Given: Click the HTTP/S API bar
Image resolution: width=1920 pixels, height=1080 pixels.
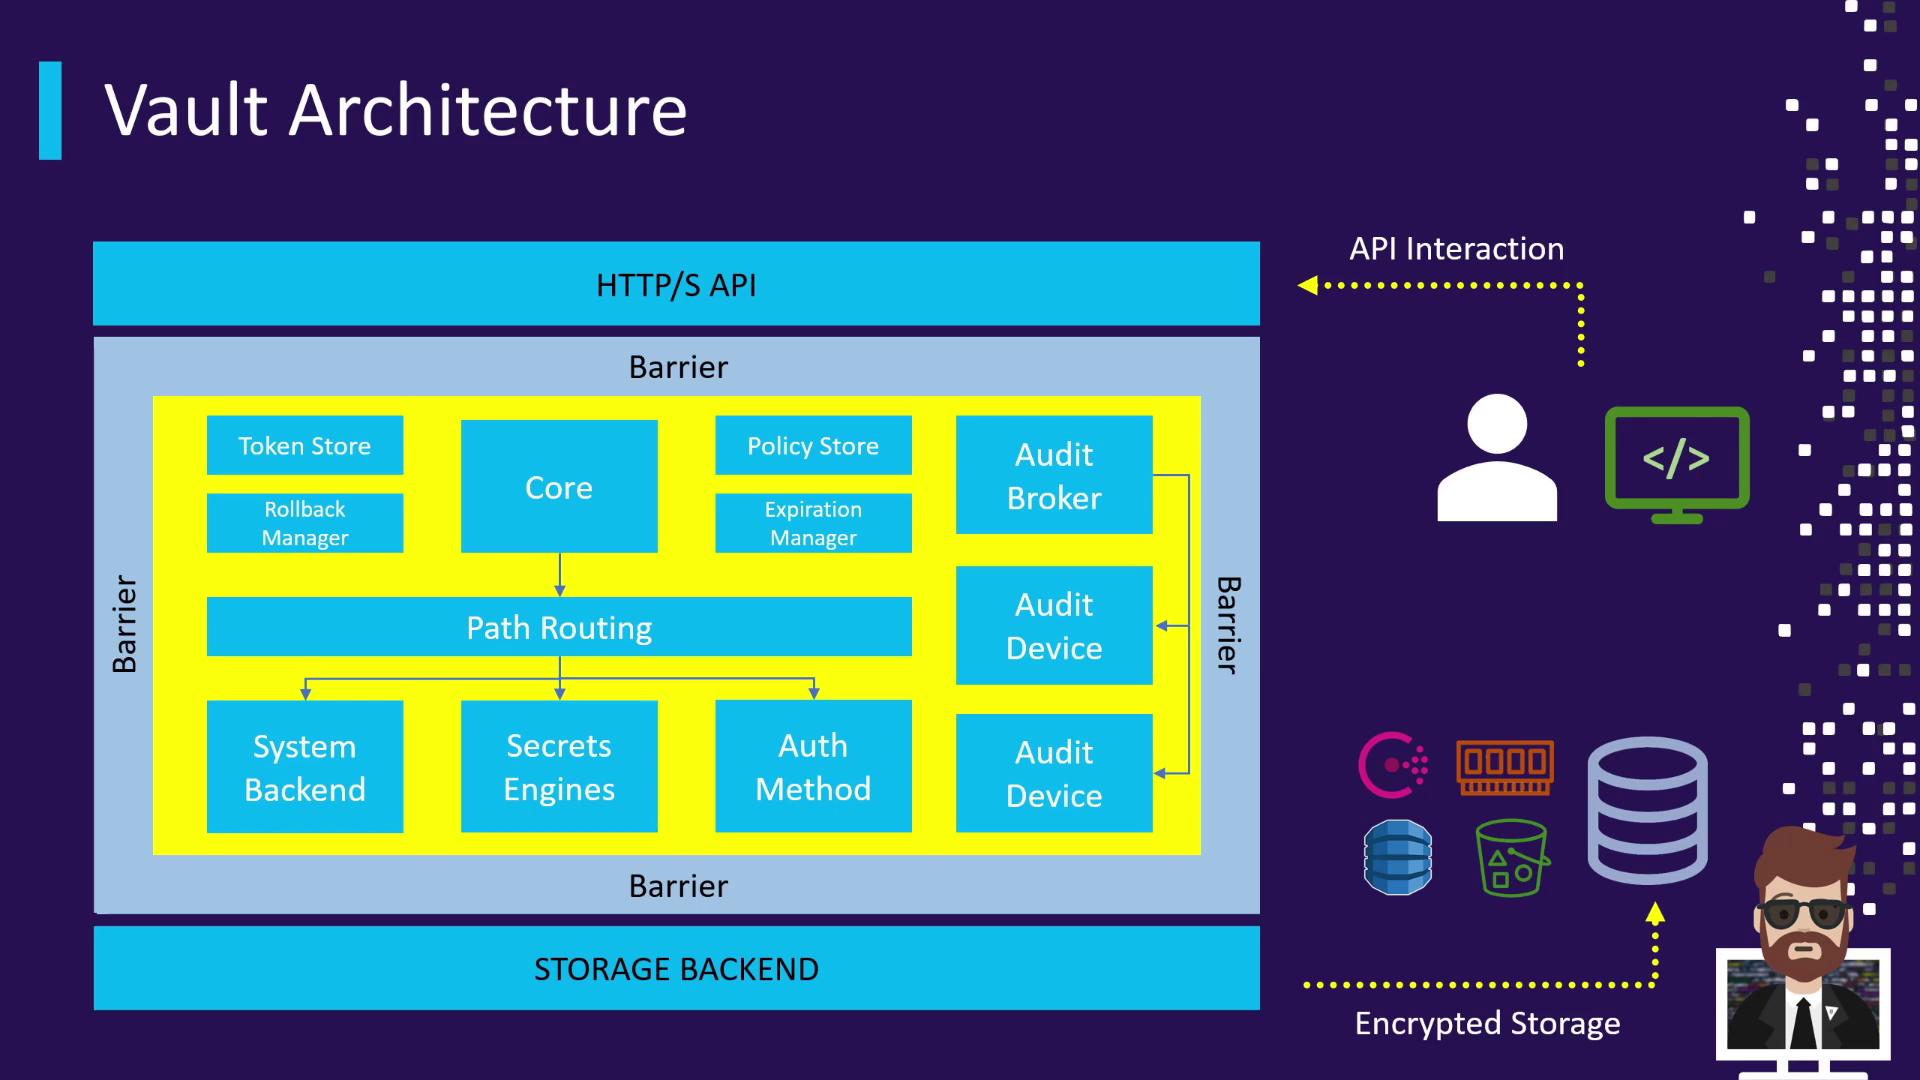Looking at the screenshot, I should (676, 284).
